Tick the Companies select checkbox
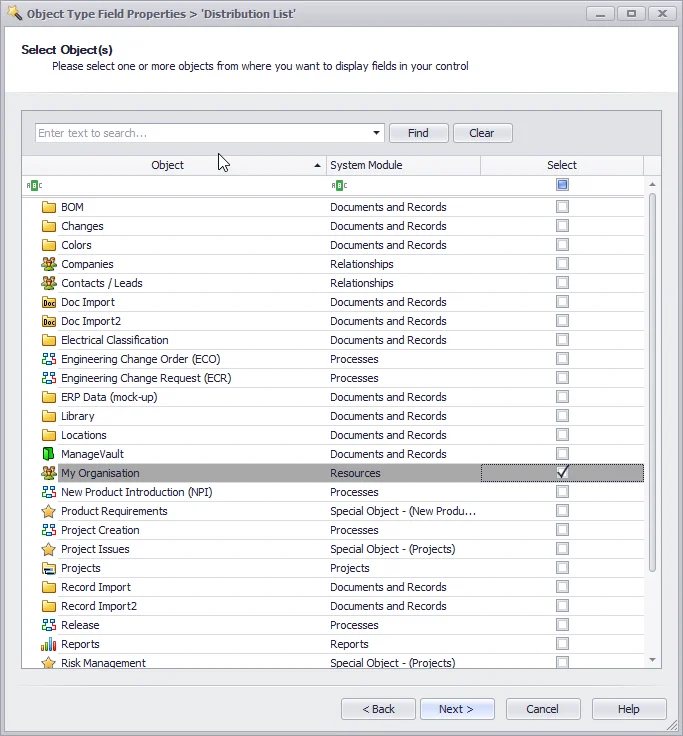Screen dimensions: 683x736 (x=562, y=264)
